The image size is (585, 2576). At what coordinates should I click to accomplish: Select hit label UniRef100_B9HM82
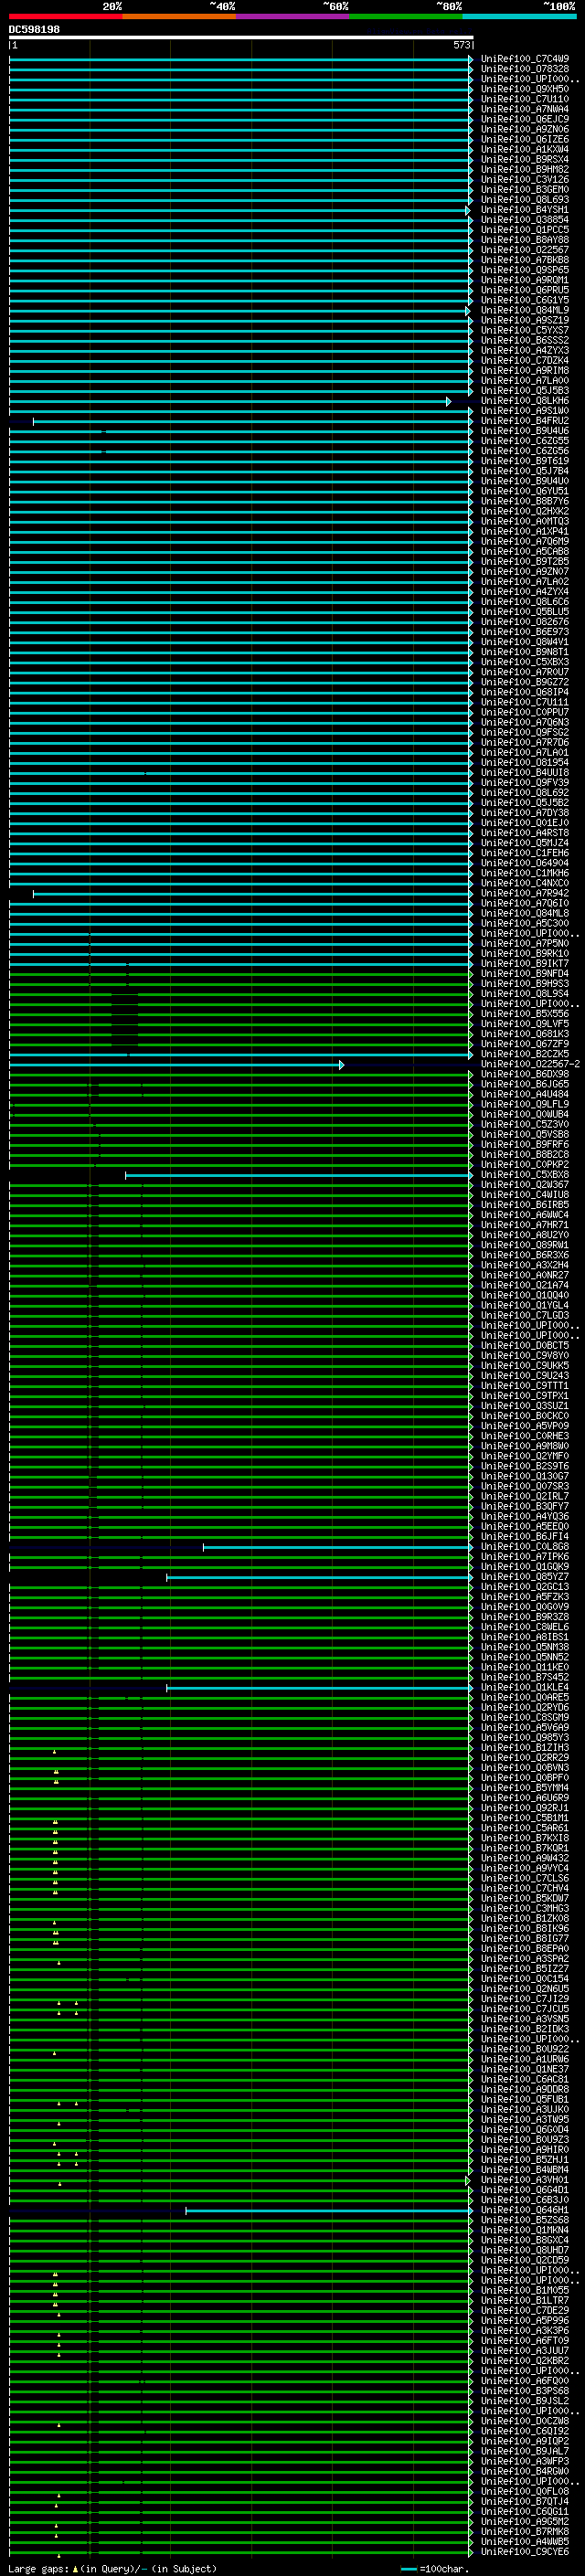(x=525, y=169)
